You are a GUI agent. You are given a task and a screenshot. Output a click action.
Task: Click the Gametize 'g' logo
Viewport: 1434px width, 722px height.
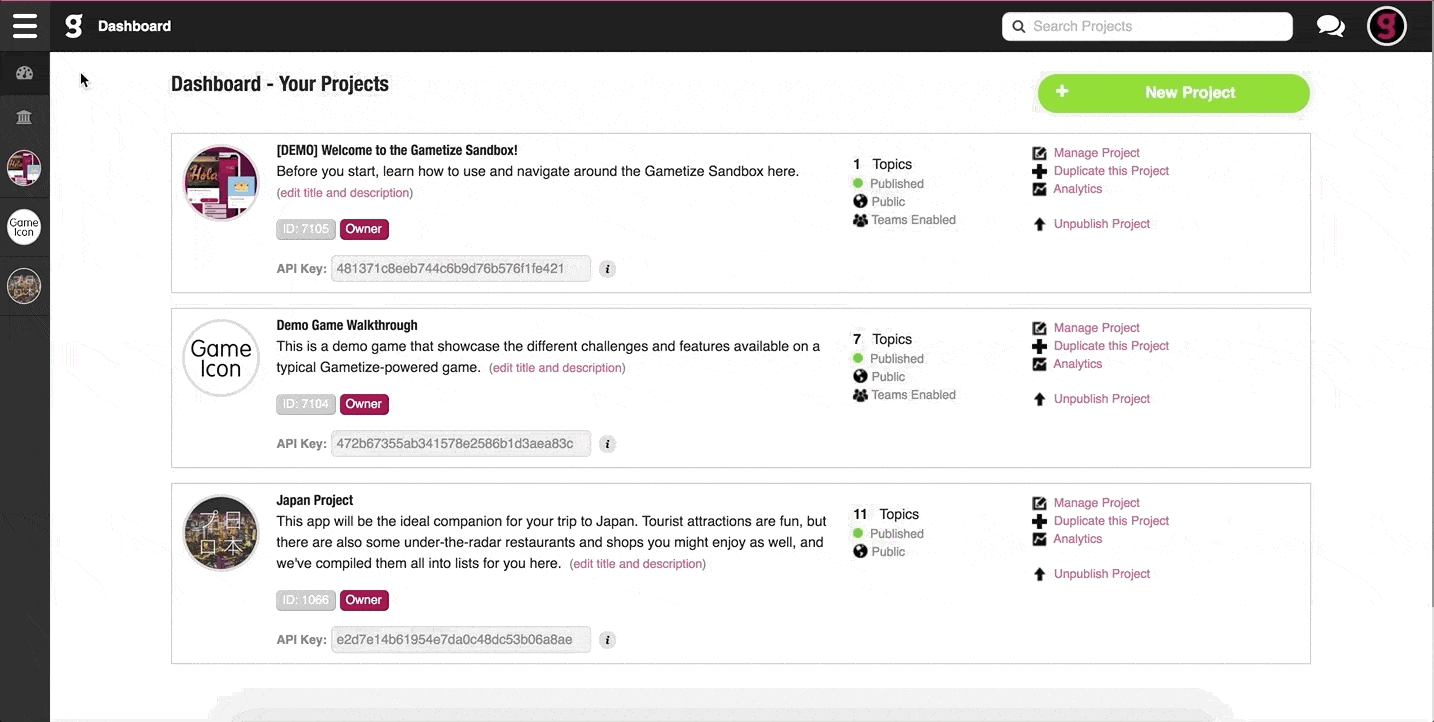74,26
